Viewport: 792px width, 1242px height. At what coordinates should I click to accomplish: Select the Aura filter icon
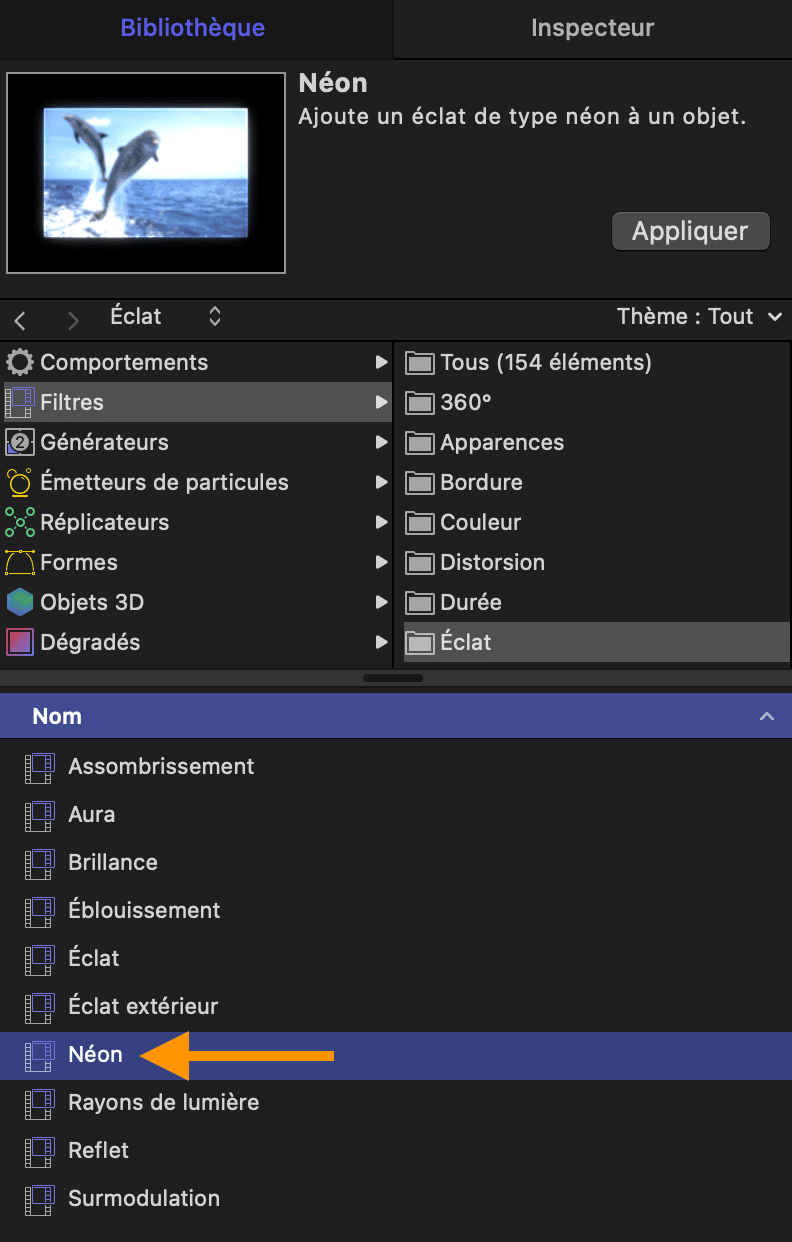[40, 814]
